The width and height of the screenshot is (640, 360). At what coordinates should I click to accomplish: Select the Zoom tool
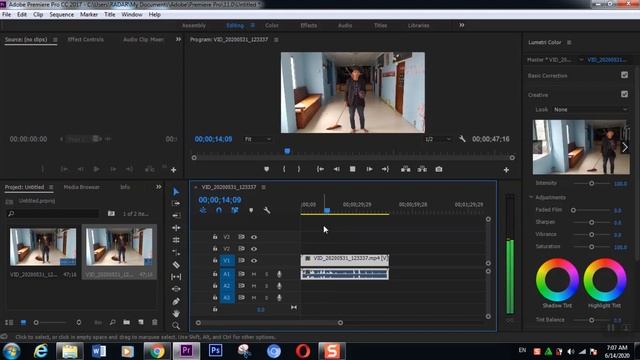point(176,326)
